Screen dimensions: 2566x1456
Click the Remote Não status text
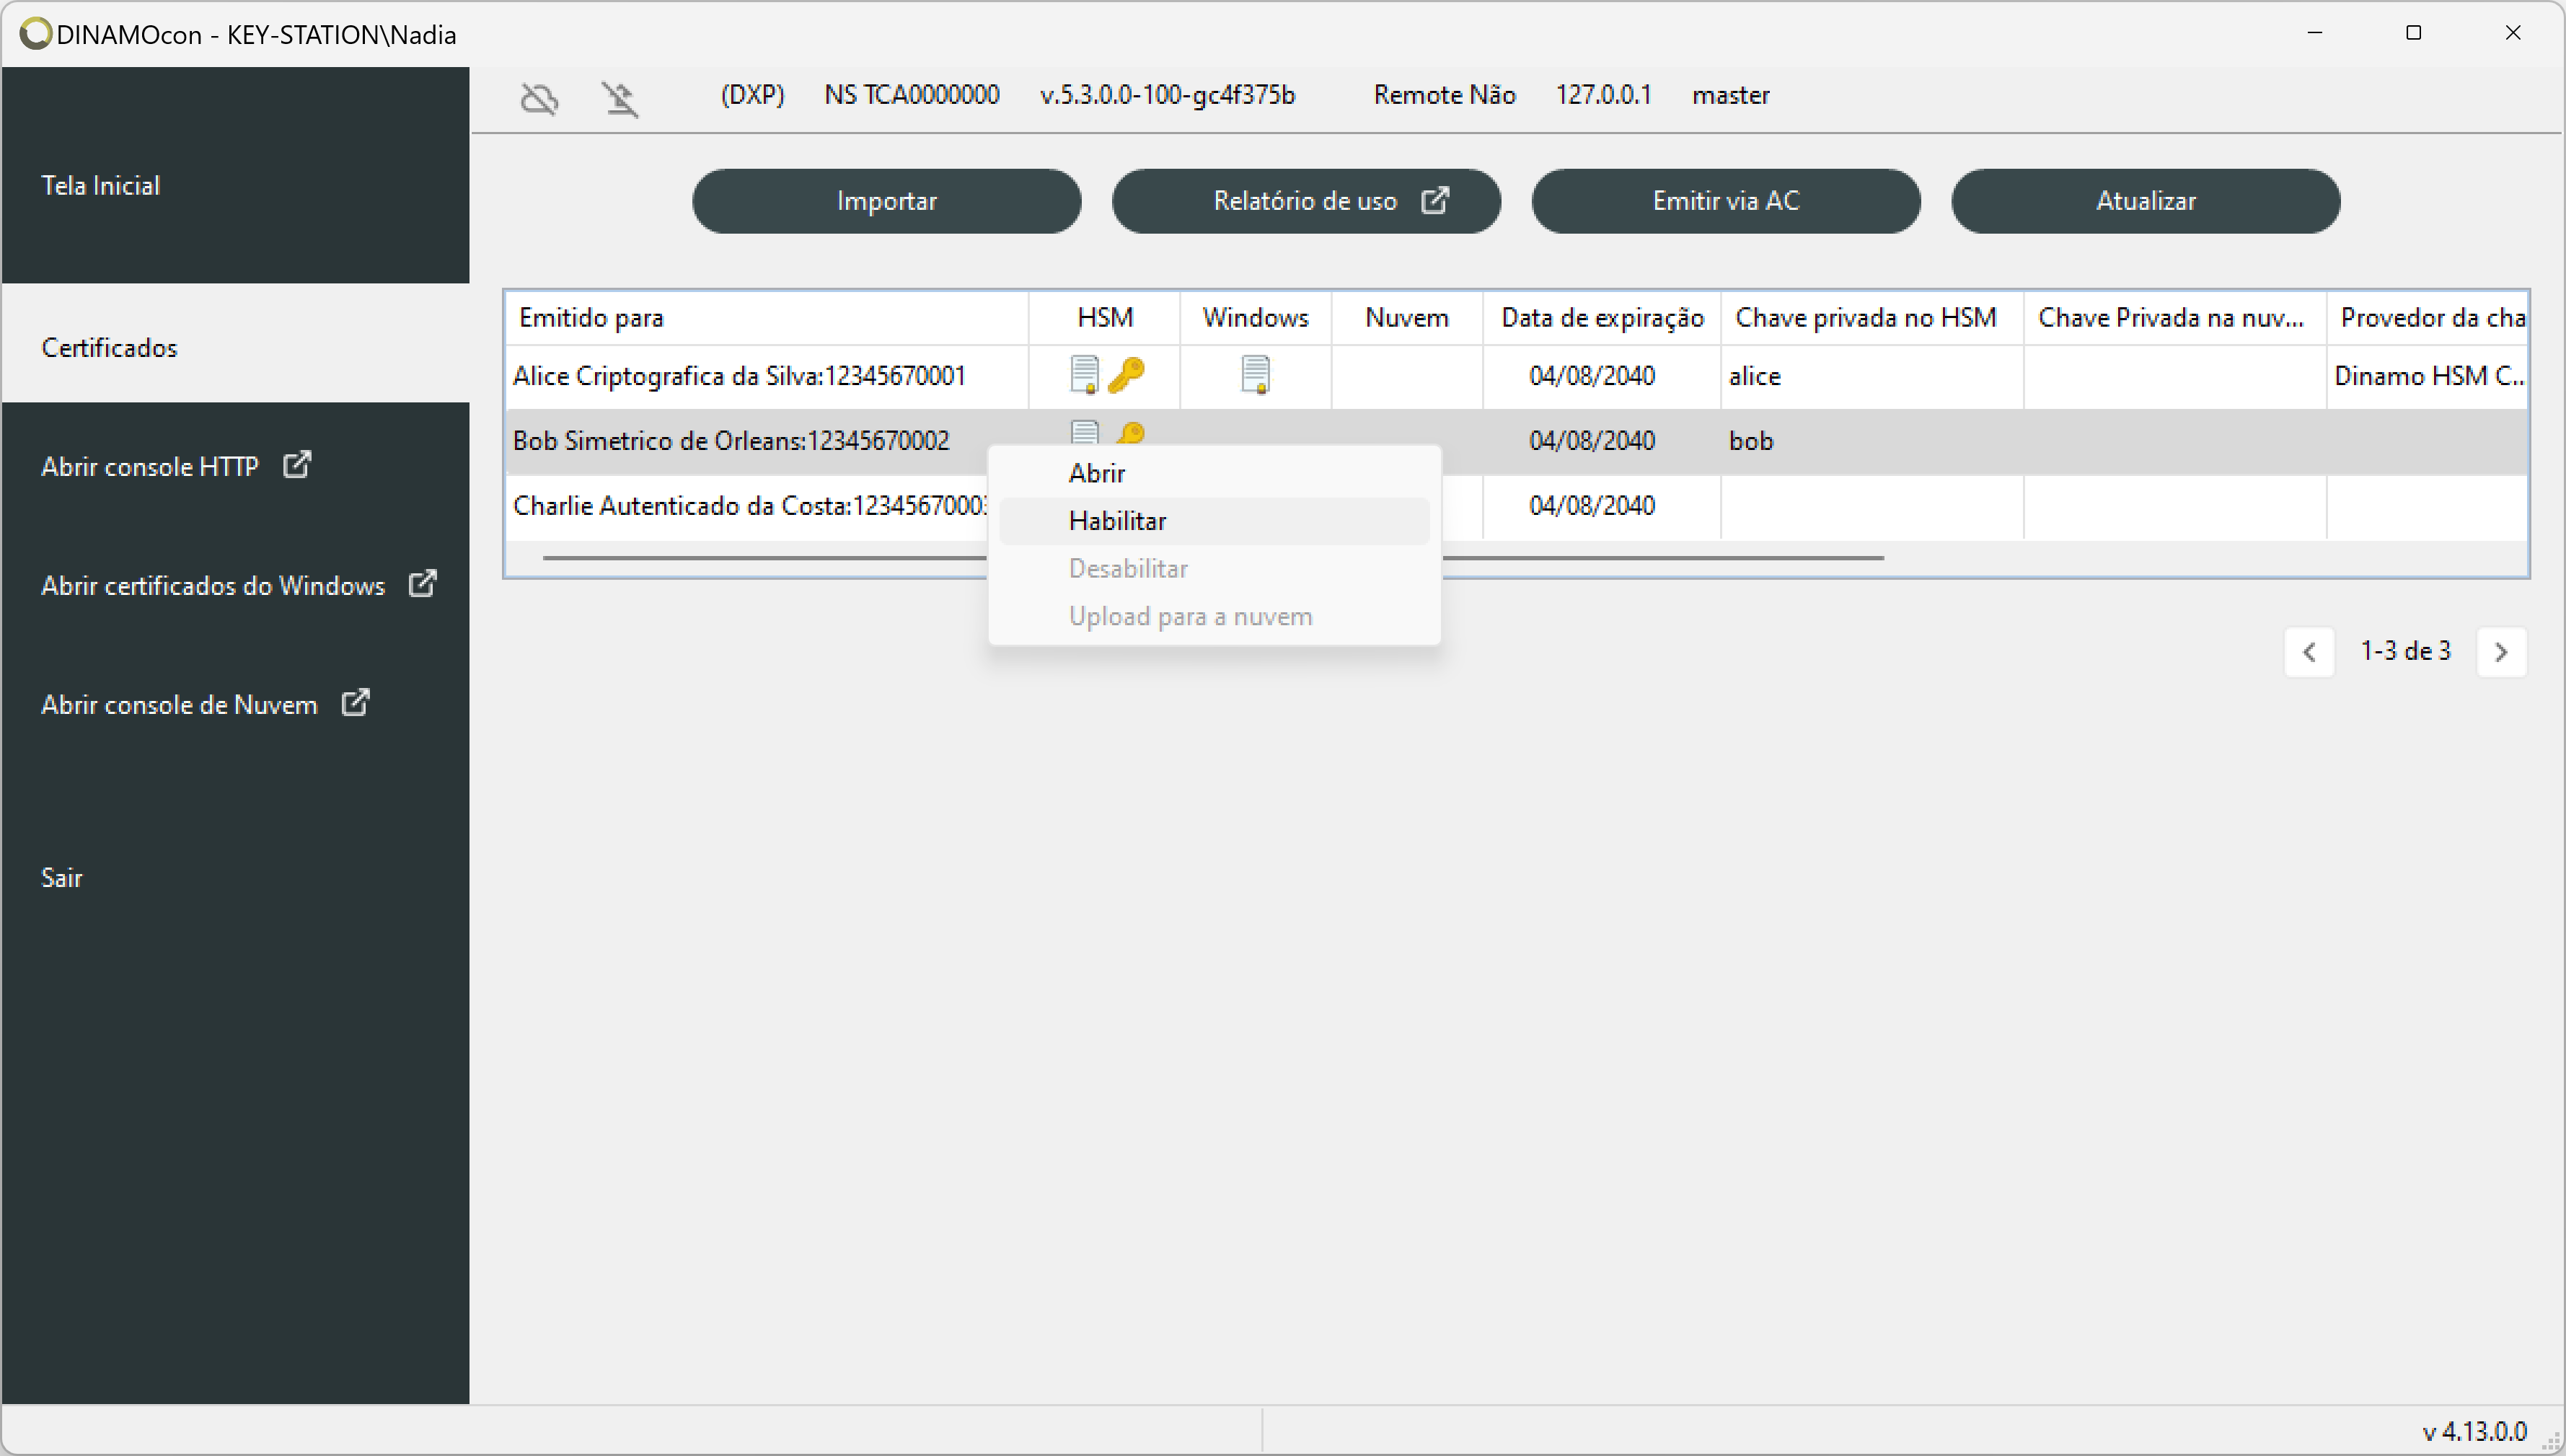(1444, 95)
